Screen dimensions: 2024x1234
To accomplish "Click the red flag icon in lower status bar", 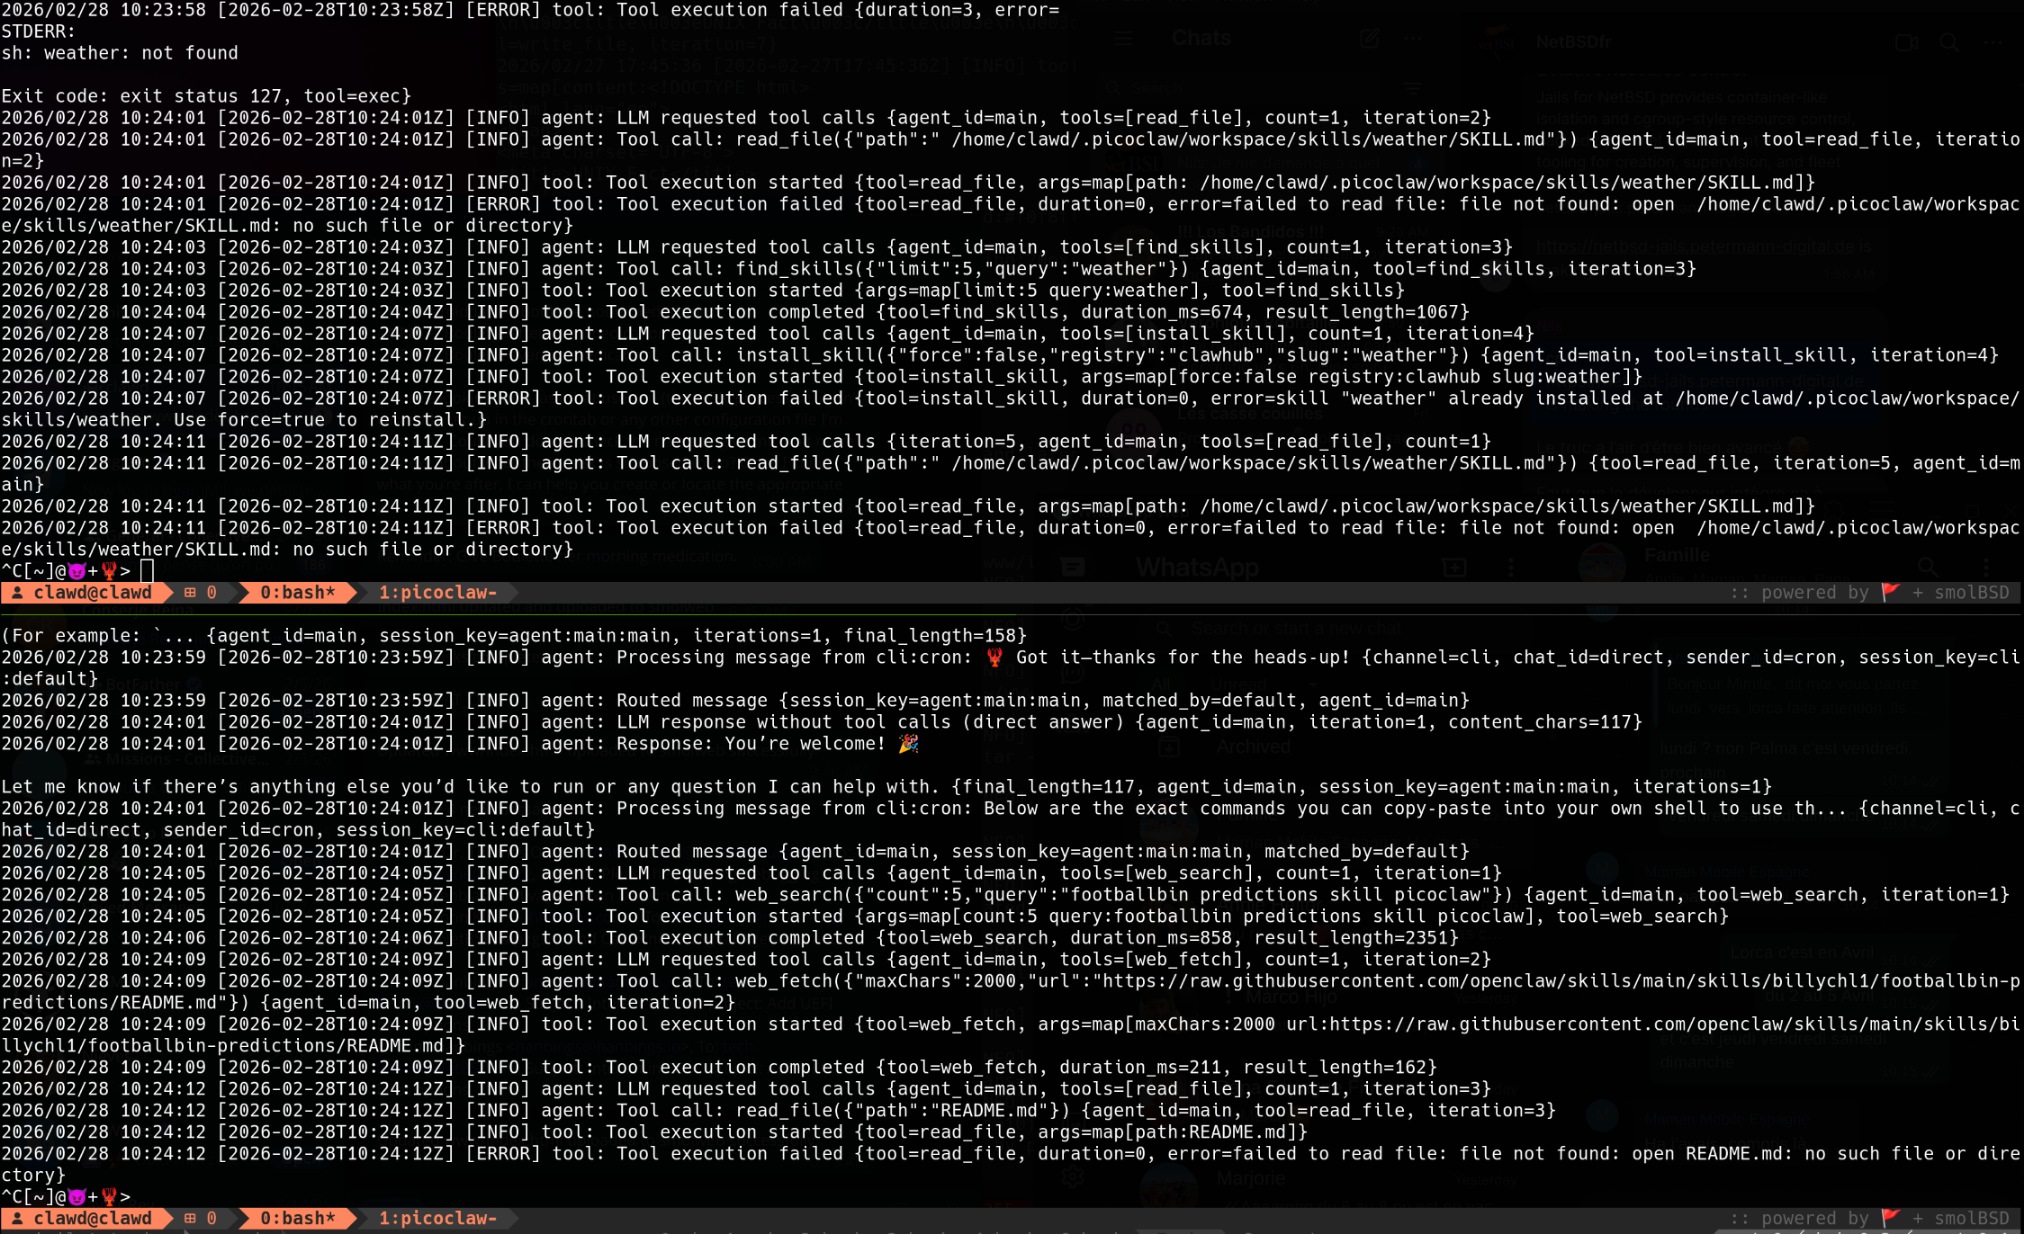I will coord(1889,1218).
